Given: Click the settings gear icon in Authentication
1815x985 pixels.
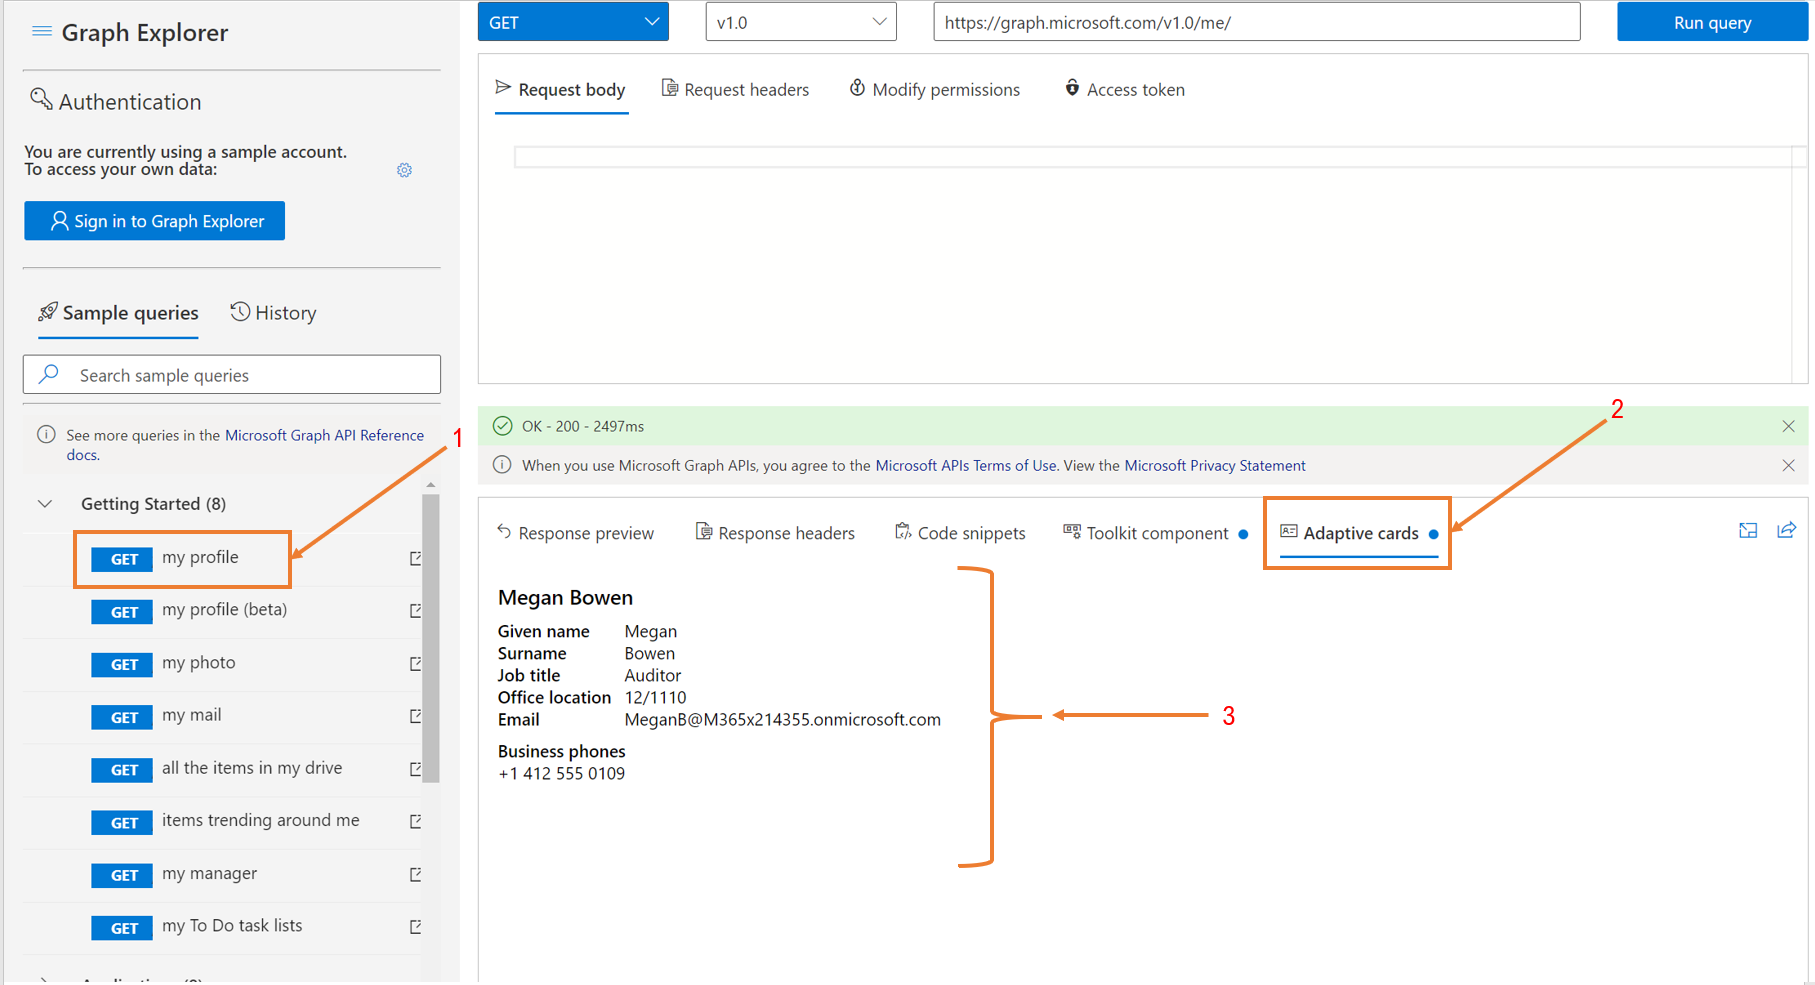Looking at the screenshot, I should 404,170.
